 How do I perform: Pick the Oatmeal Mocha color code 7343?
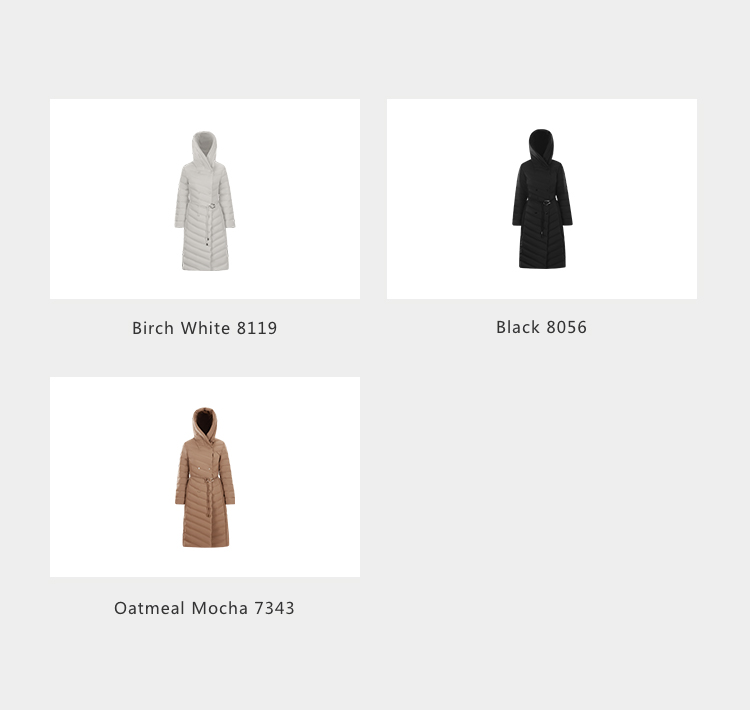pyautogui.click(x=275, y=608)
